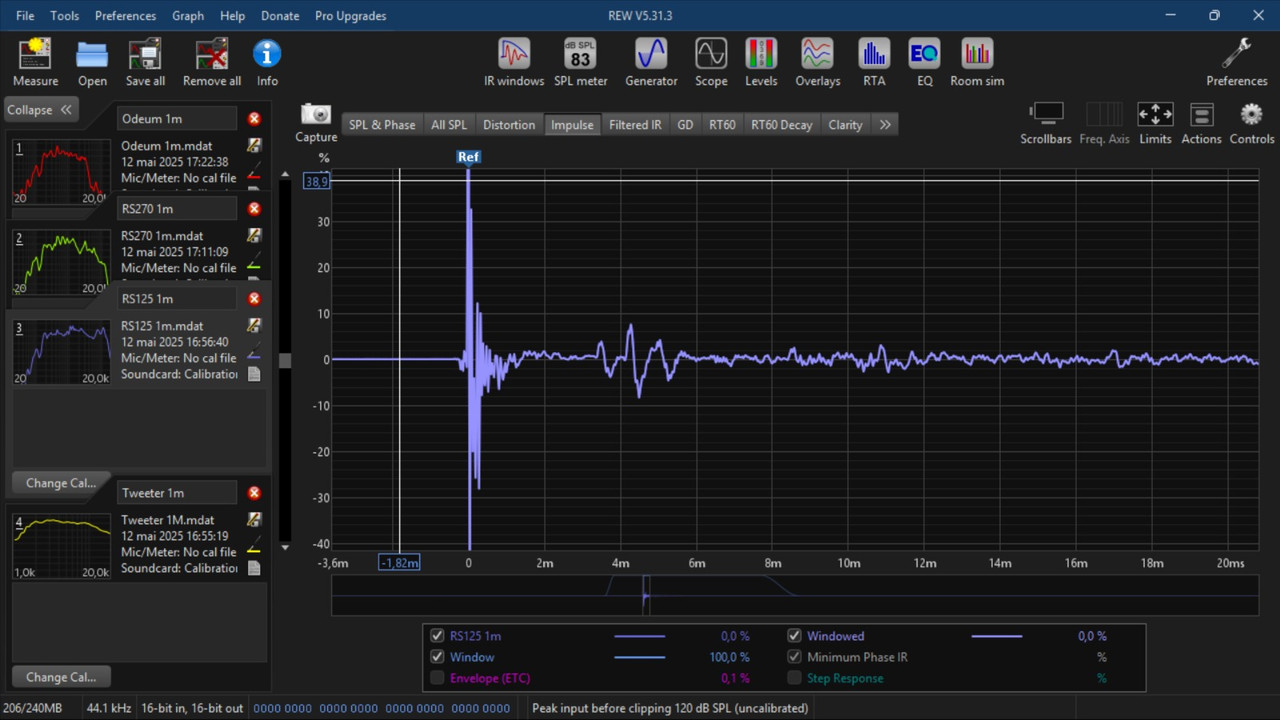Select the Tweeter 1m measurement thumbnail
Screen dimensions: 1280x720
click(61, 546)
